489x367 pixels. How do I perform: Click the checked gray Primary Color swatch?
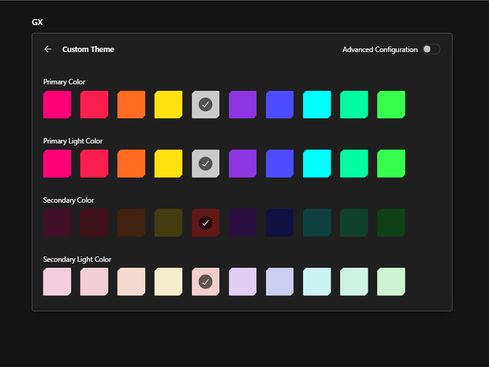click(206, 105)
